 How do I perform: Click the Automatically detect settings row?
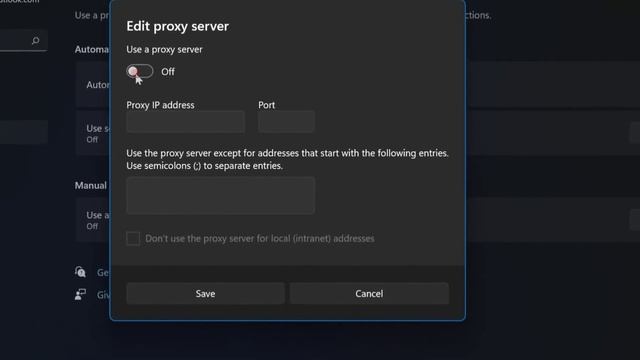pyautogui.click(x=93, y=85)
